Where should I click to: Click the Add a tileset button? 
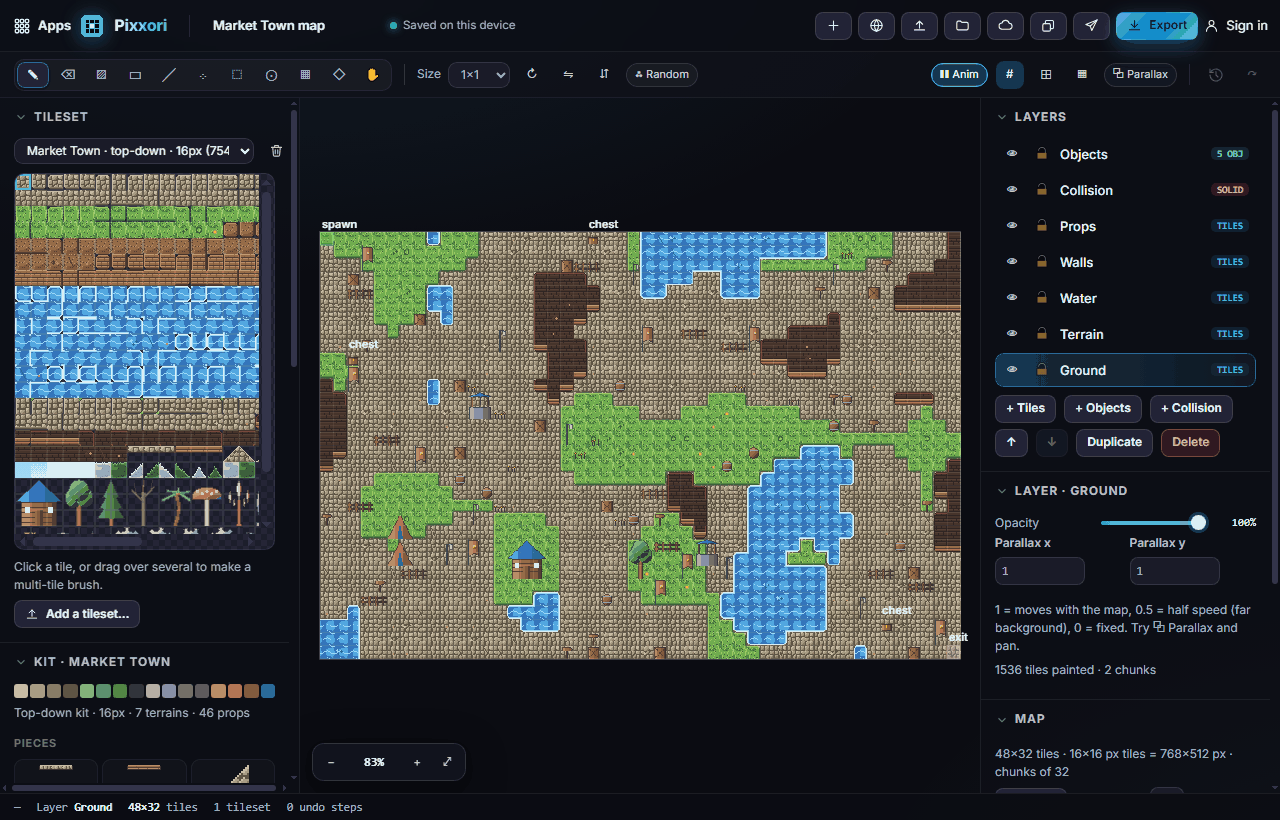[x=77, y=614]
